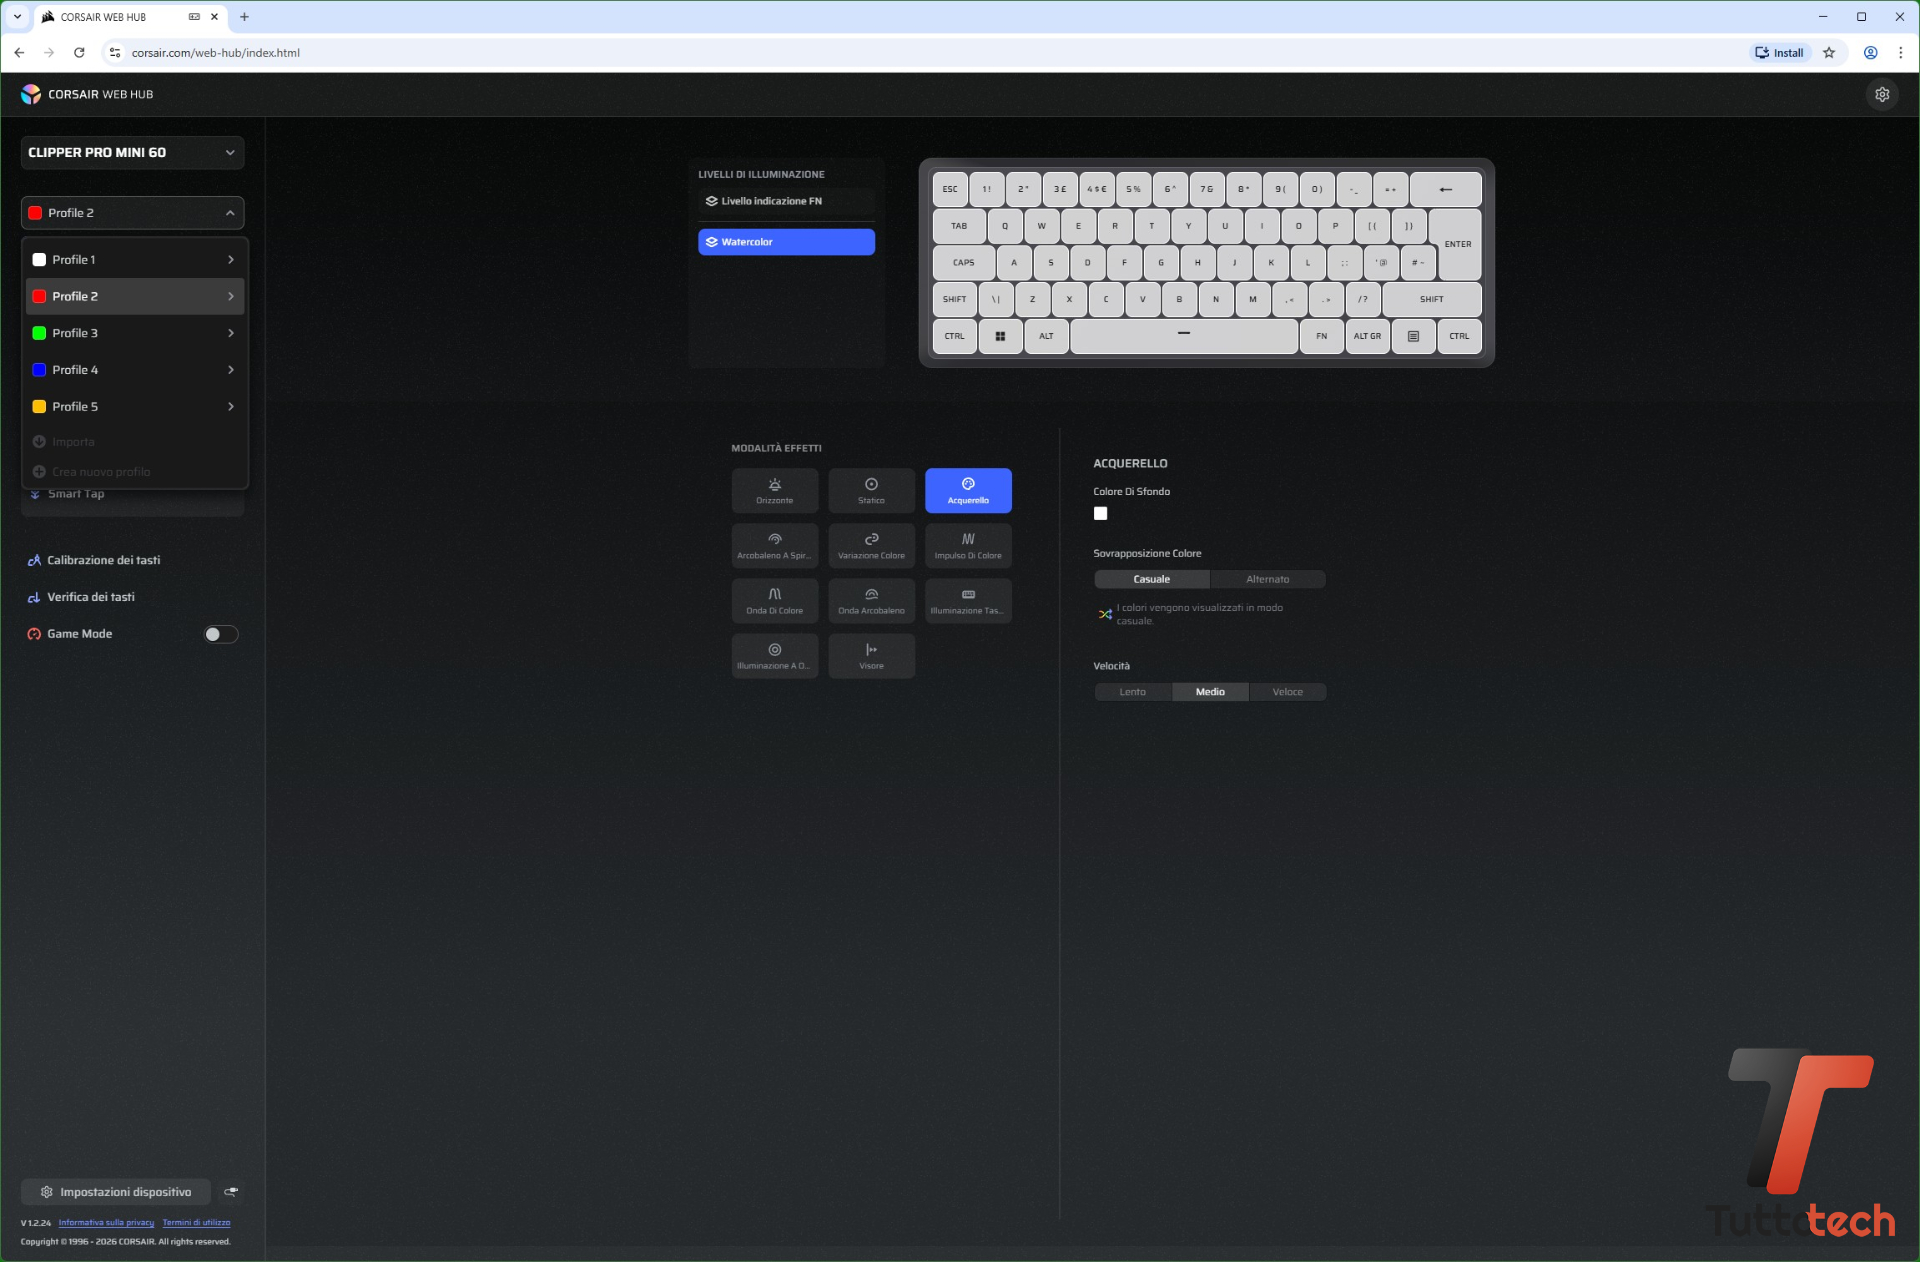
Task: Set color overlay to Alternato
Action: click(1267, 579)
